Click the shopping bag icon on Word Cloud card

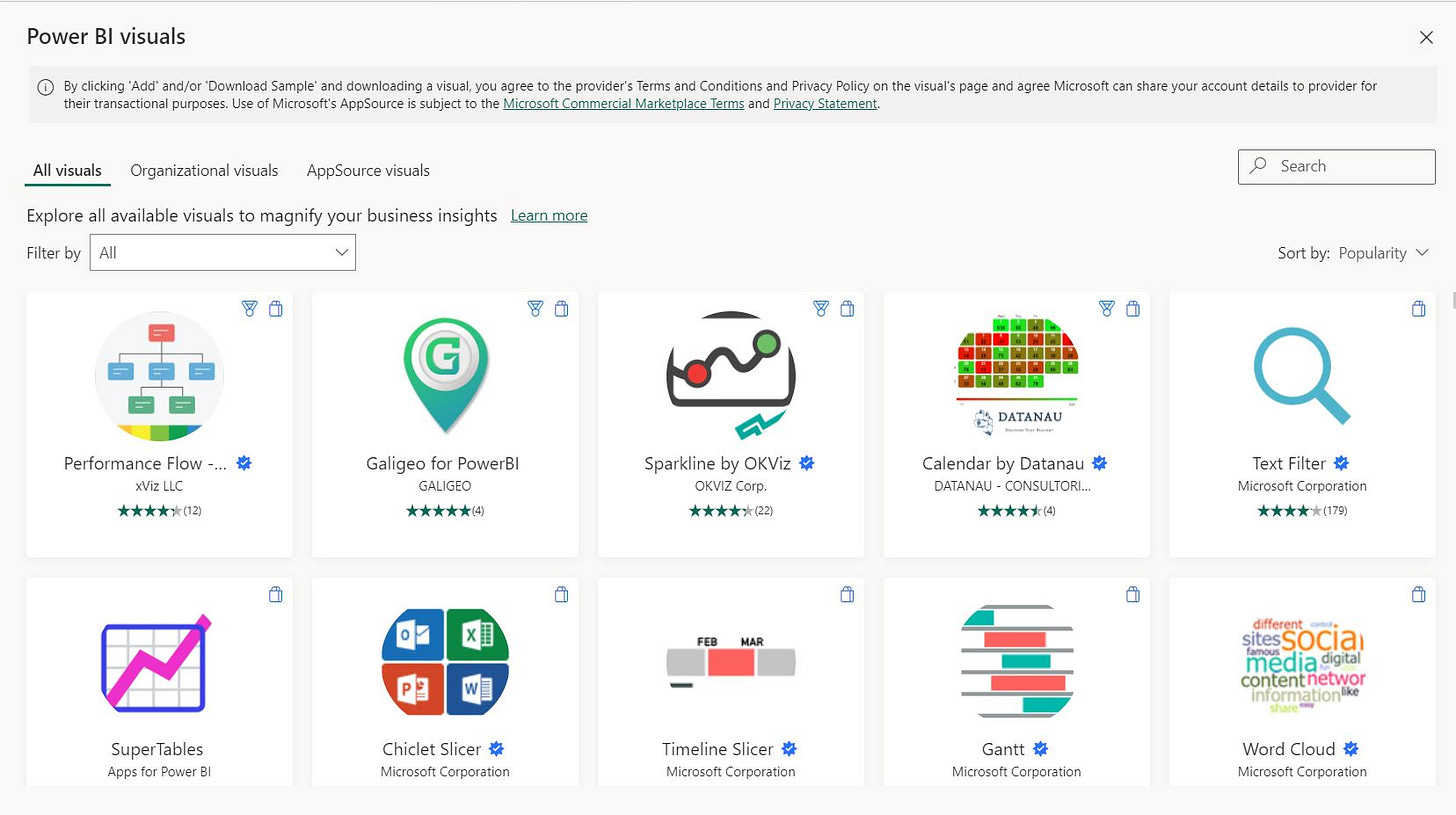click(x=1418, y=595)
